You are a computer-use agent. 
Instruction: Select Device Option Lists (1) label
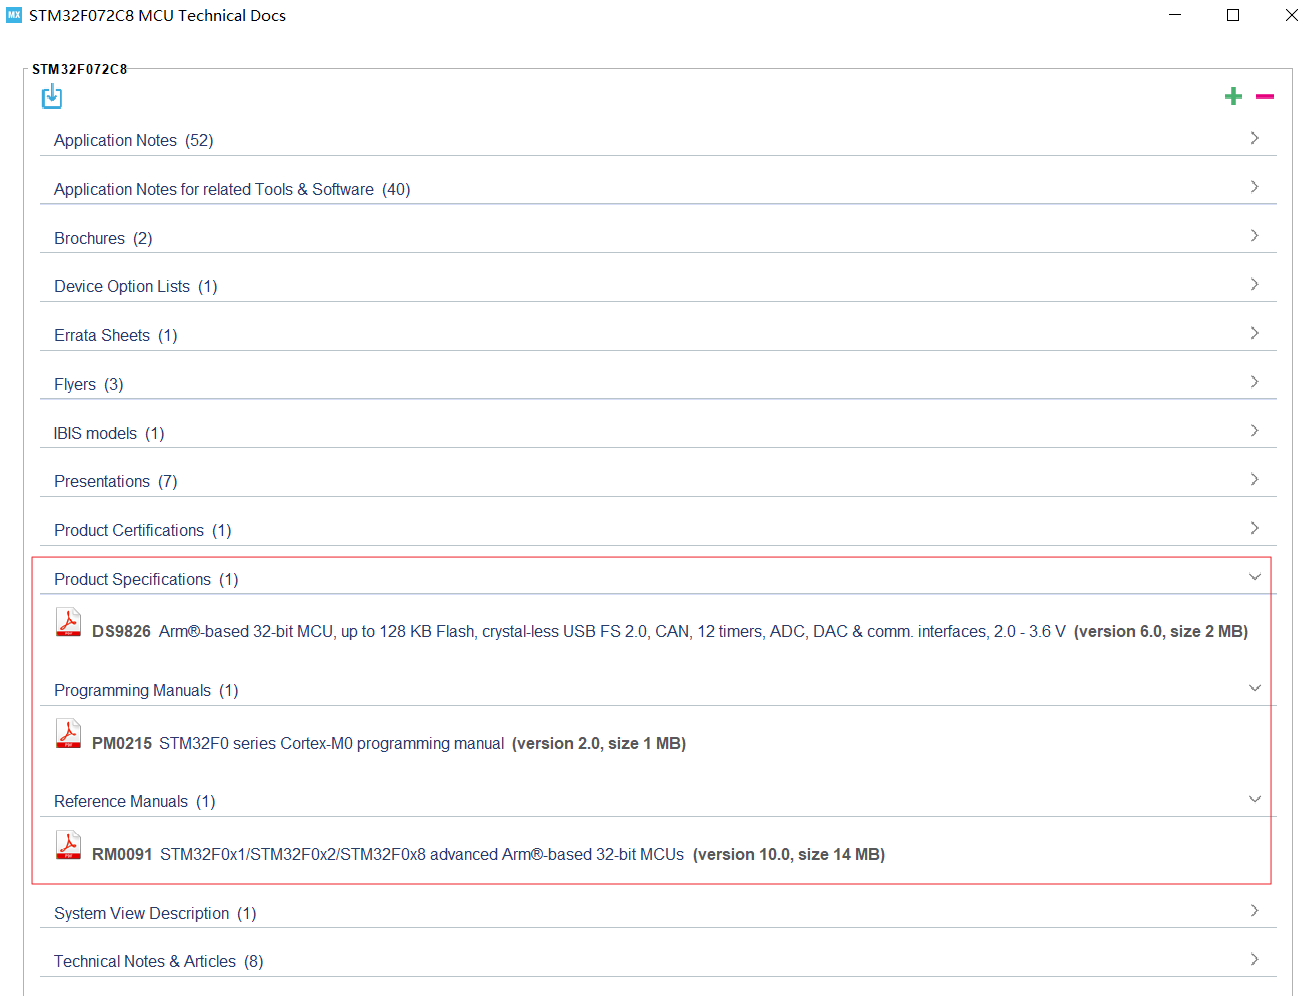[x=136, y=287]
